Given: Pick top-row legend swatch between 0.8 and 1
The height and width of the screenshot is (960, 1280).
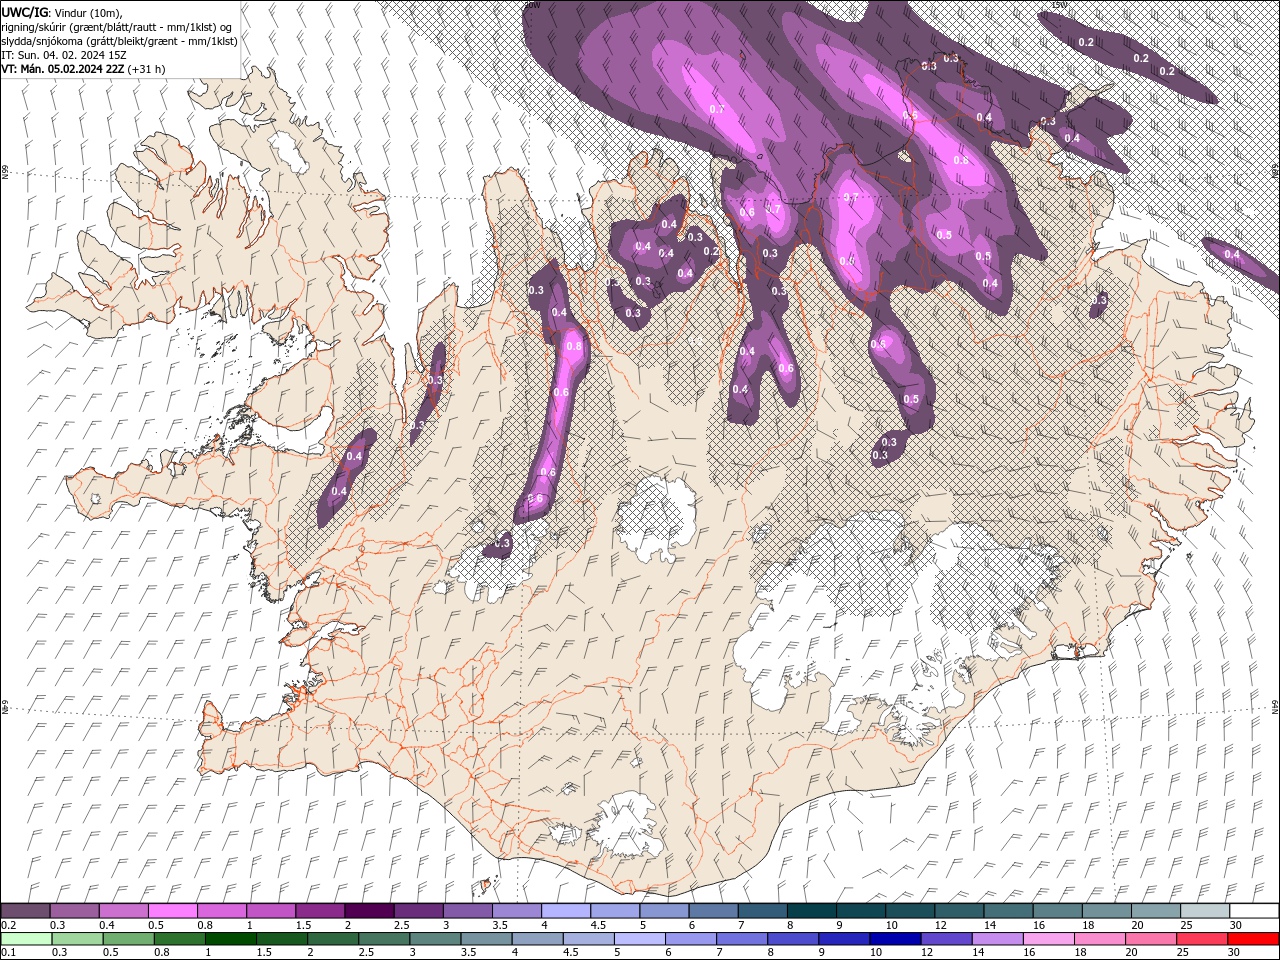Looking at the screenshot, I should (x=221, y=911).
